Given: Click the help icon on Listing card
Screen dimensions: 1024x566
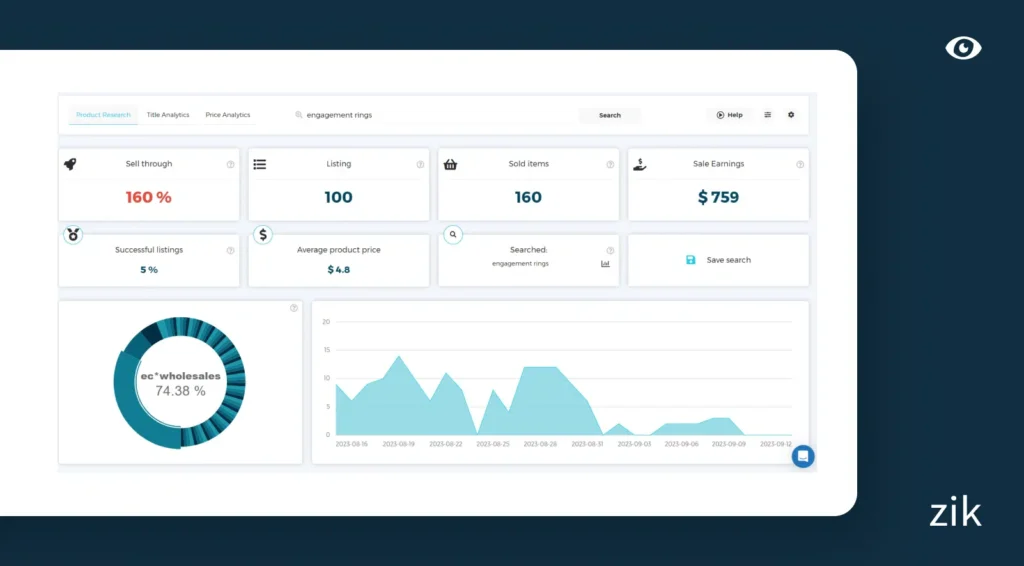Looking at the screenshot, I should tap(420, 164).
